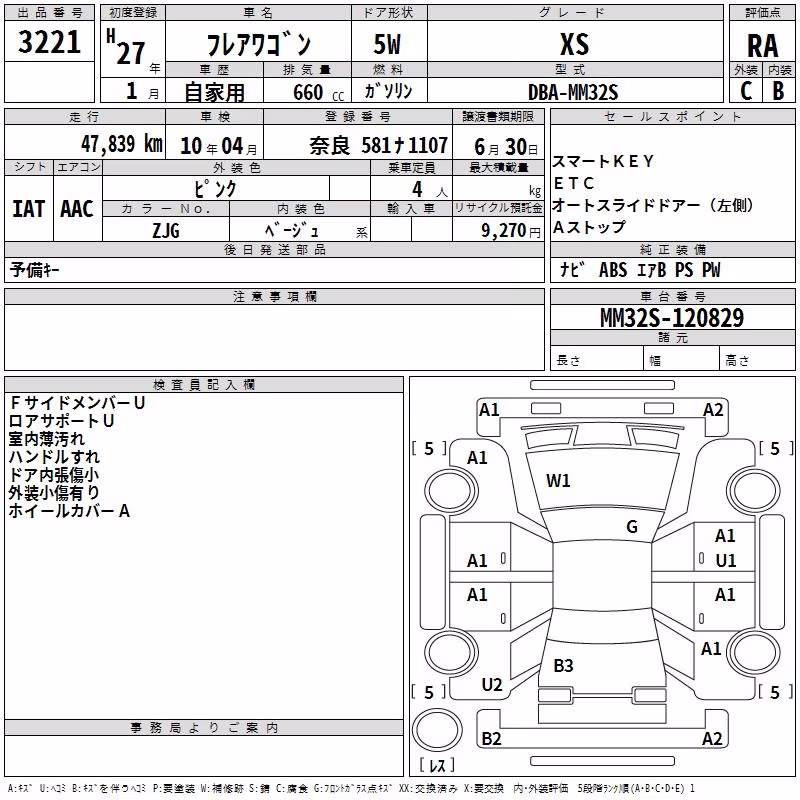
Task: Click the ETC sales point line
Action: 574,184
